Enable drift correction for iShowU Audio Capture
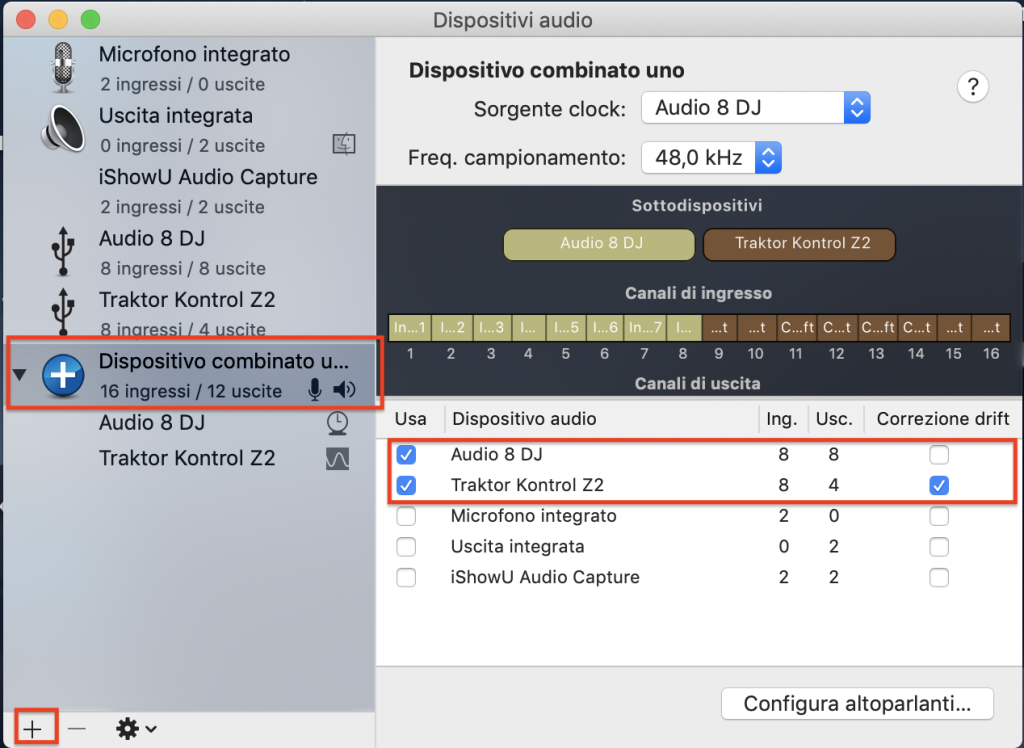The height and width of the screenshot is (748, 1024). pyautogui.click(x=939, y=577)
